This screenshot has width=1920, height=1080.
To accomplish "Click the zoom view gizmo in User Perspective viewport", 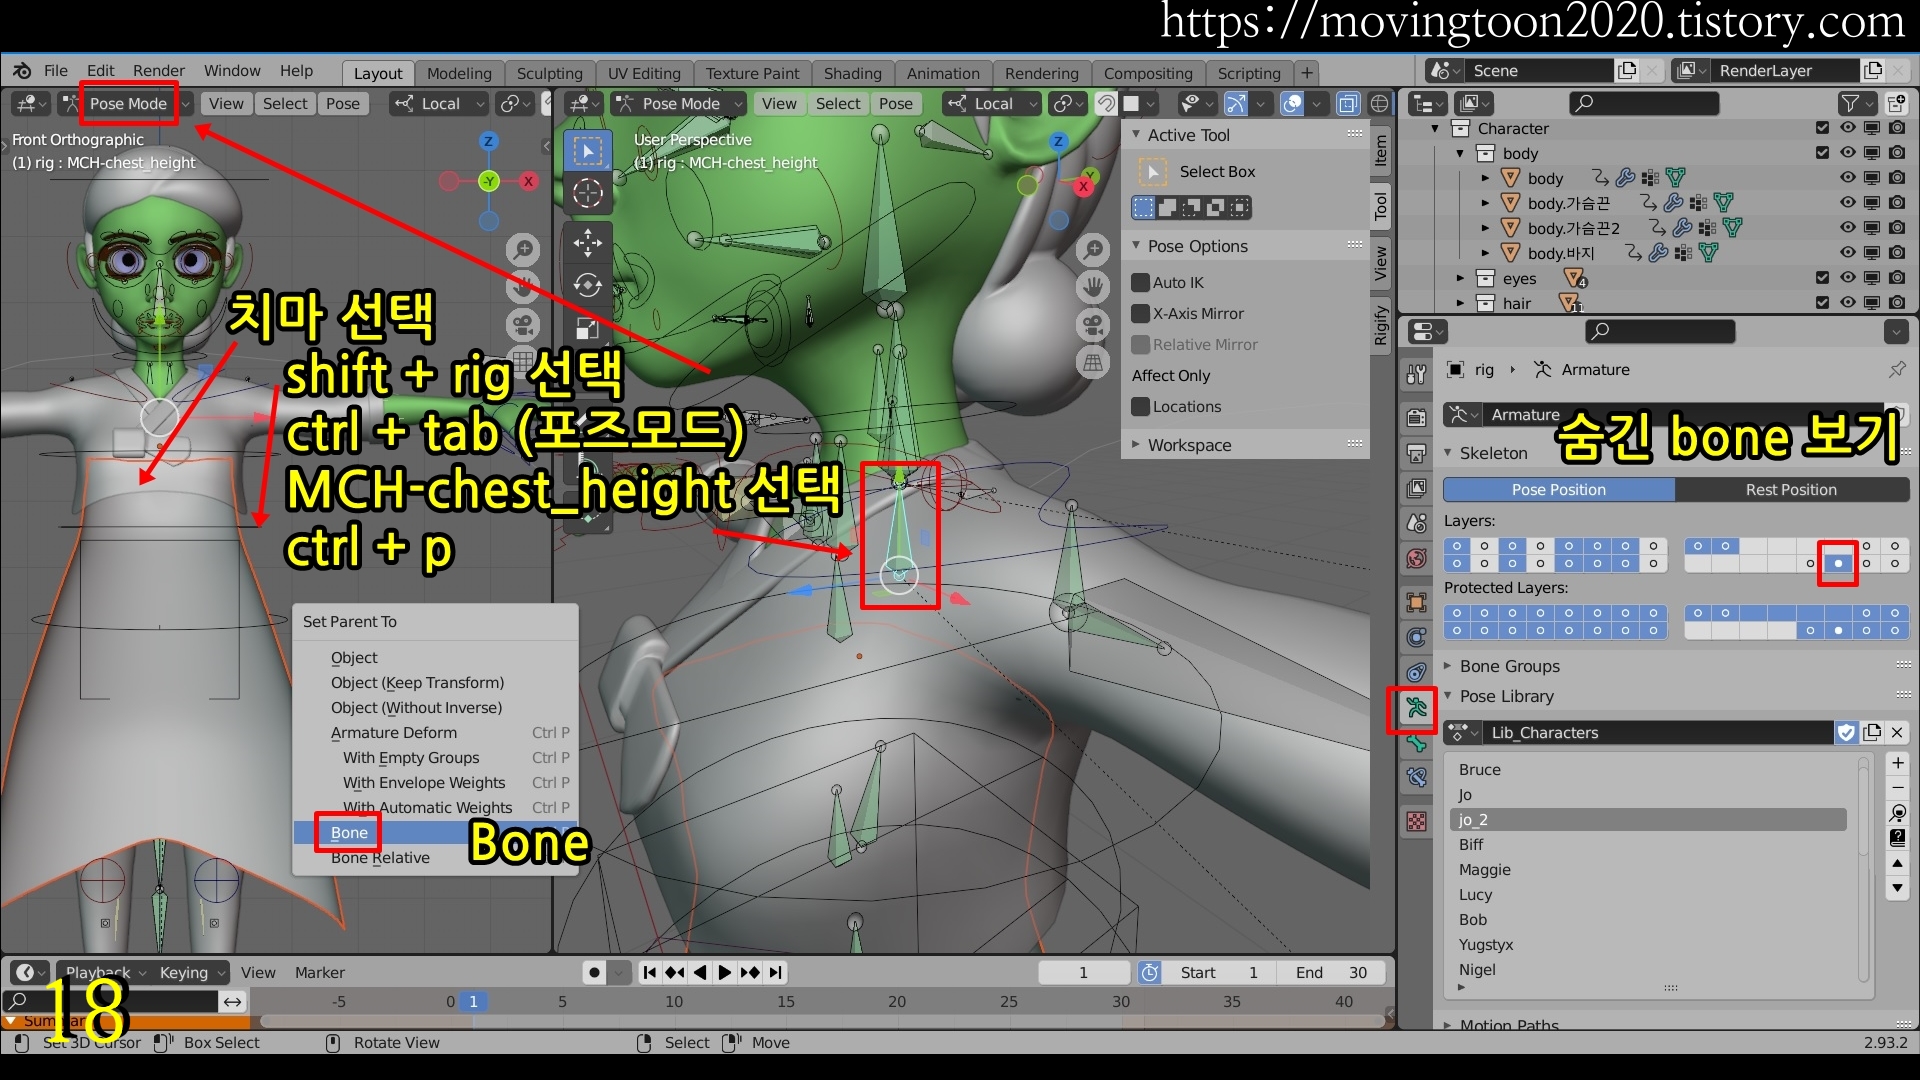I will (1094, 249).
